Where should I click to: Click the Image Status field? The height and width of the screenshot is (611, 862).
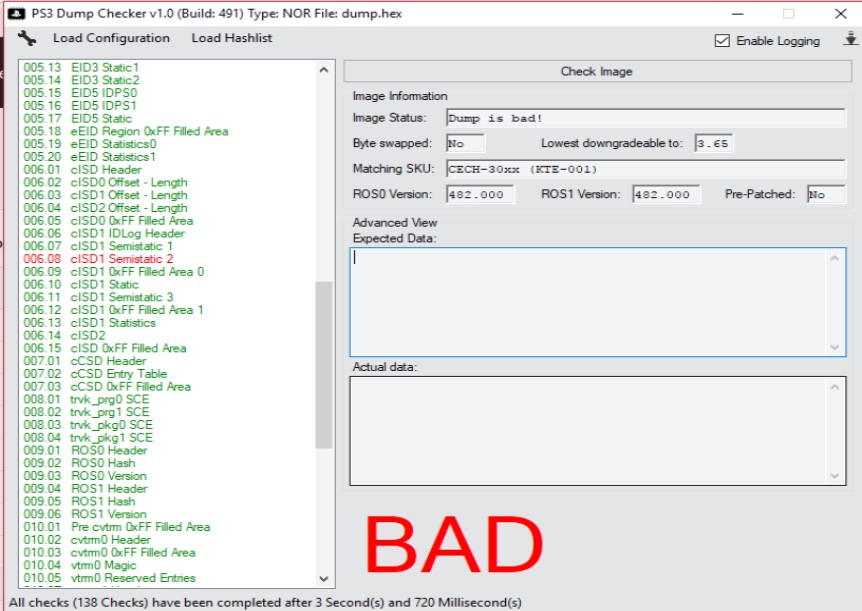coord(645,118)
